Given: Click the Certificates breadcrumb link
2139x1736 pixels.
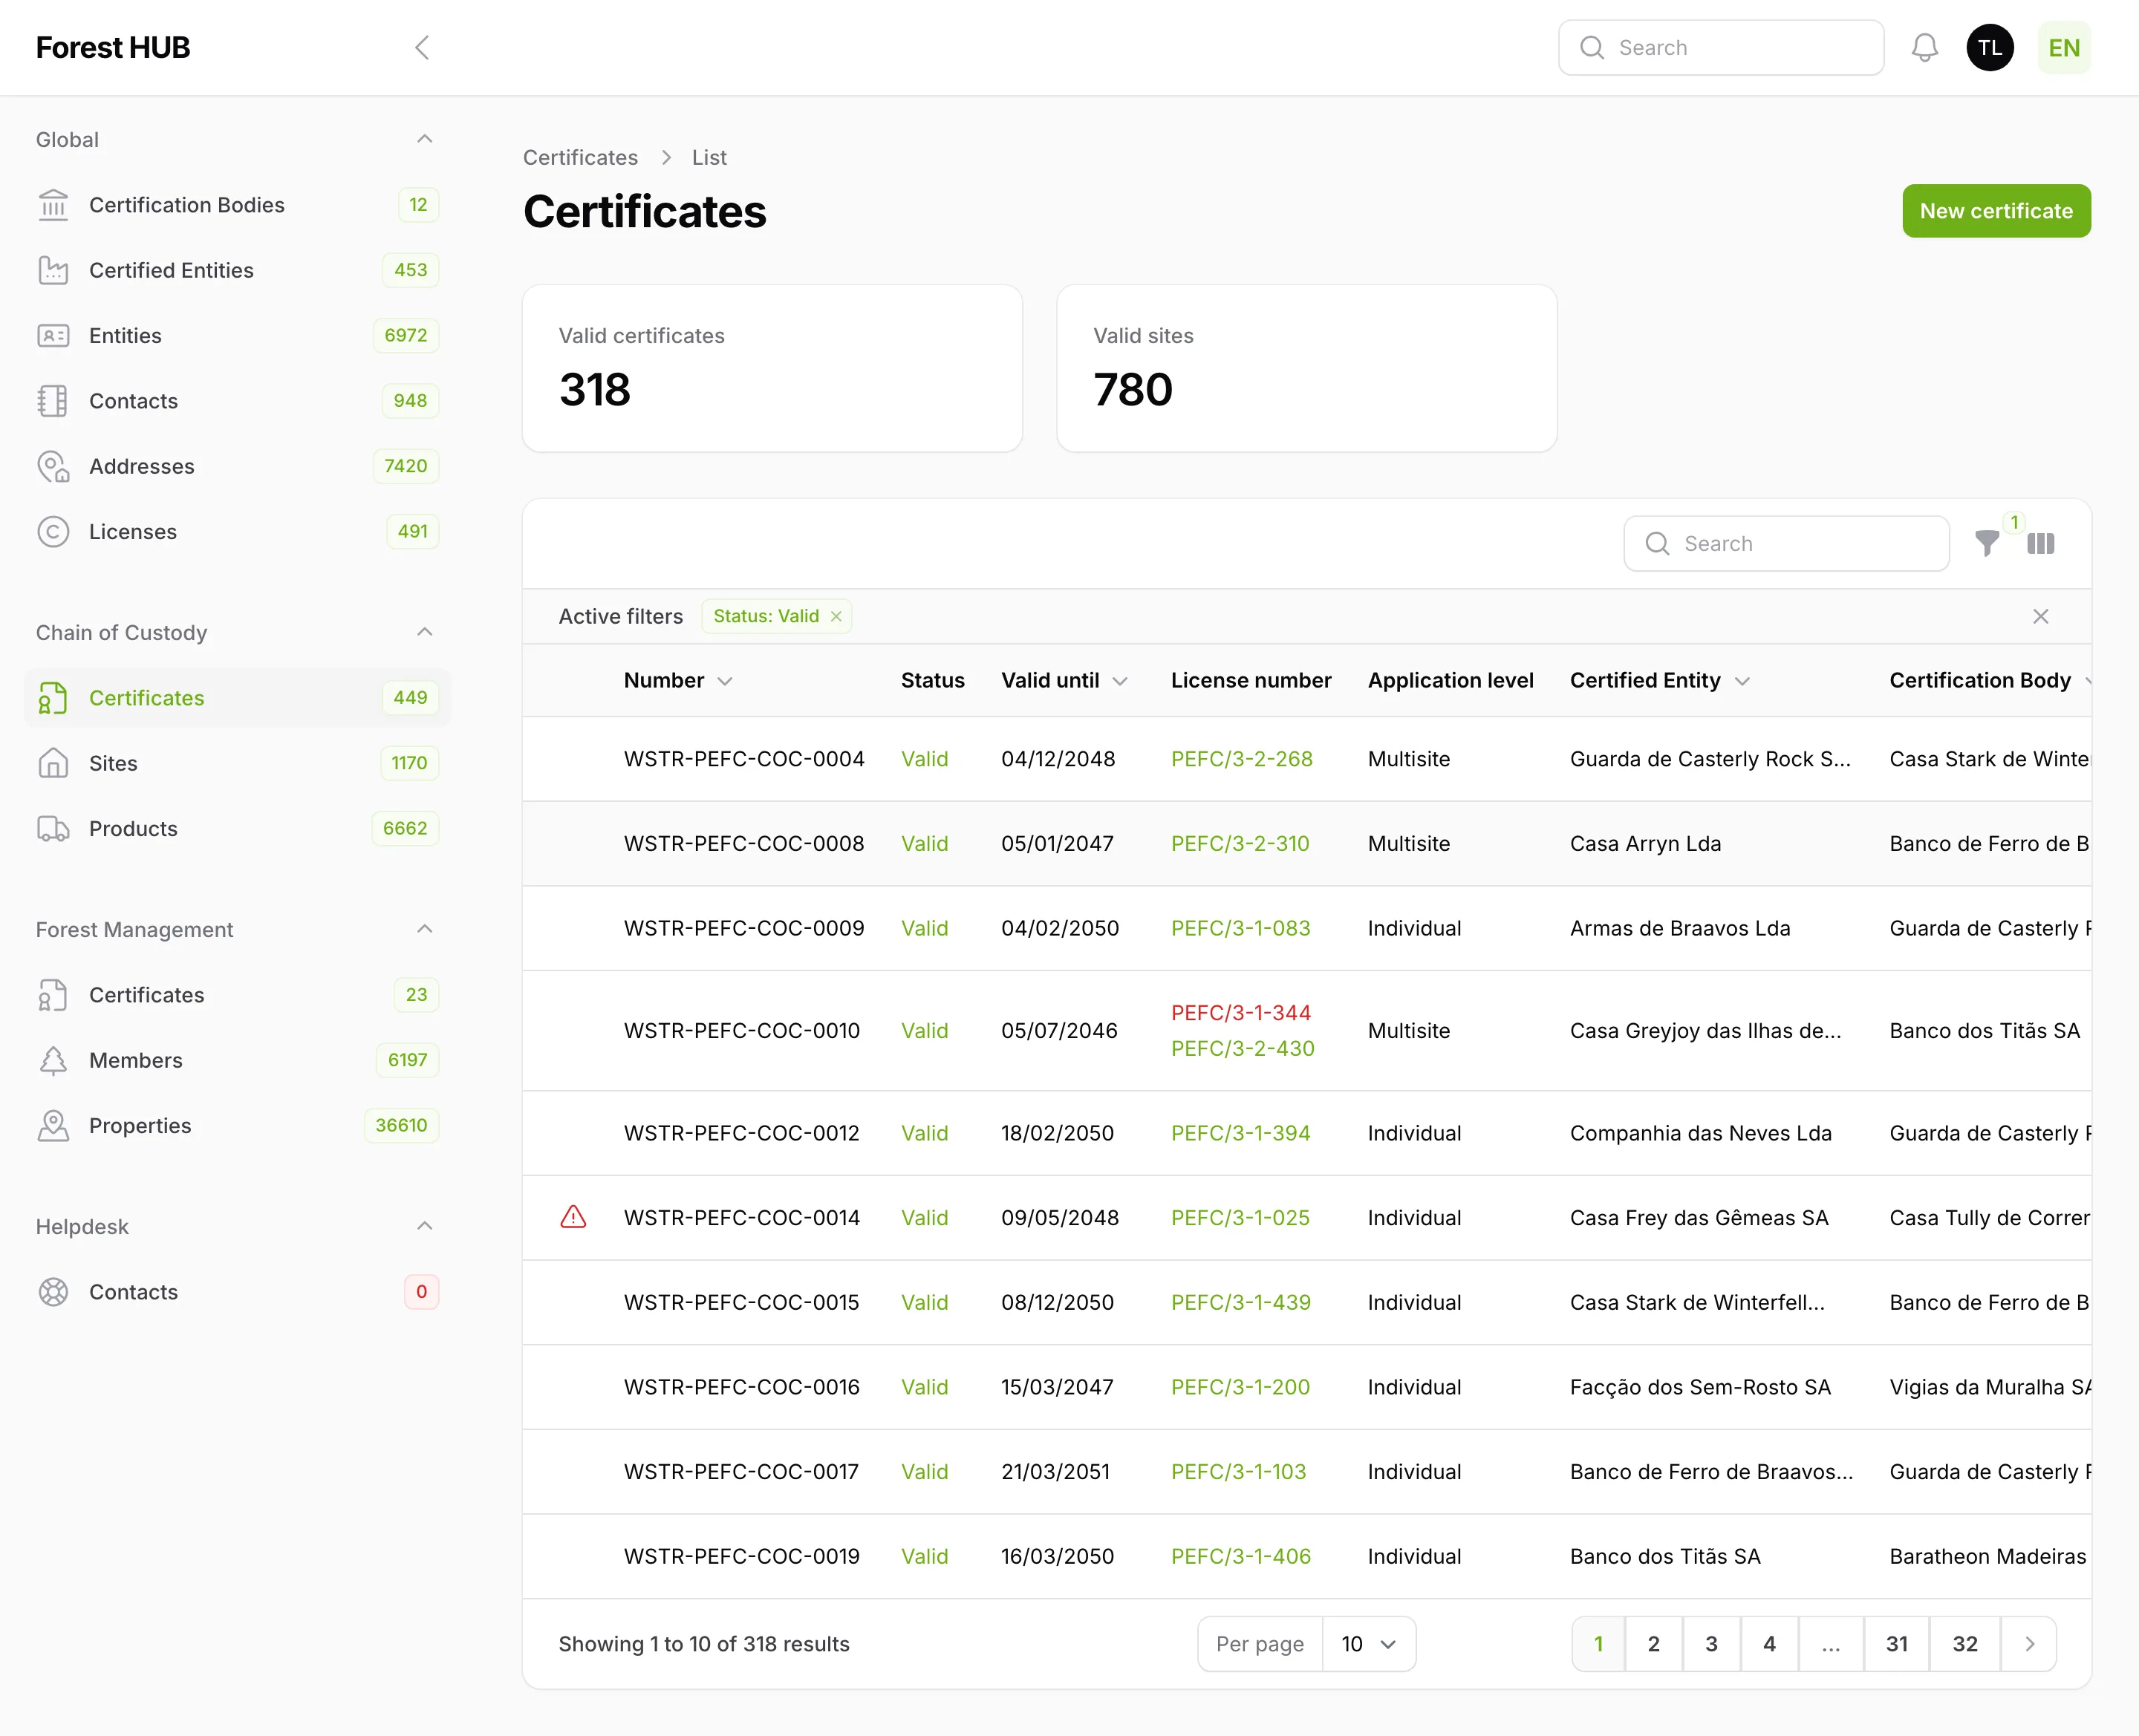Looking at the screenshot, I should pyautogui.click(x=580, y=158).
